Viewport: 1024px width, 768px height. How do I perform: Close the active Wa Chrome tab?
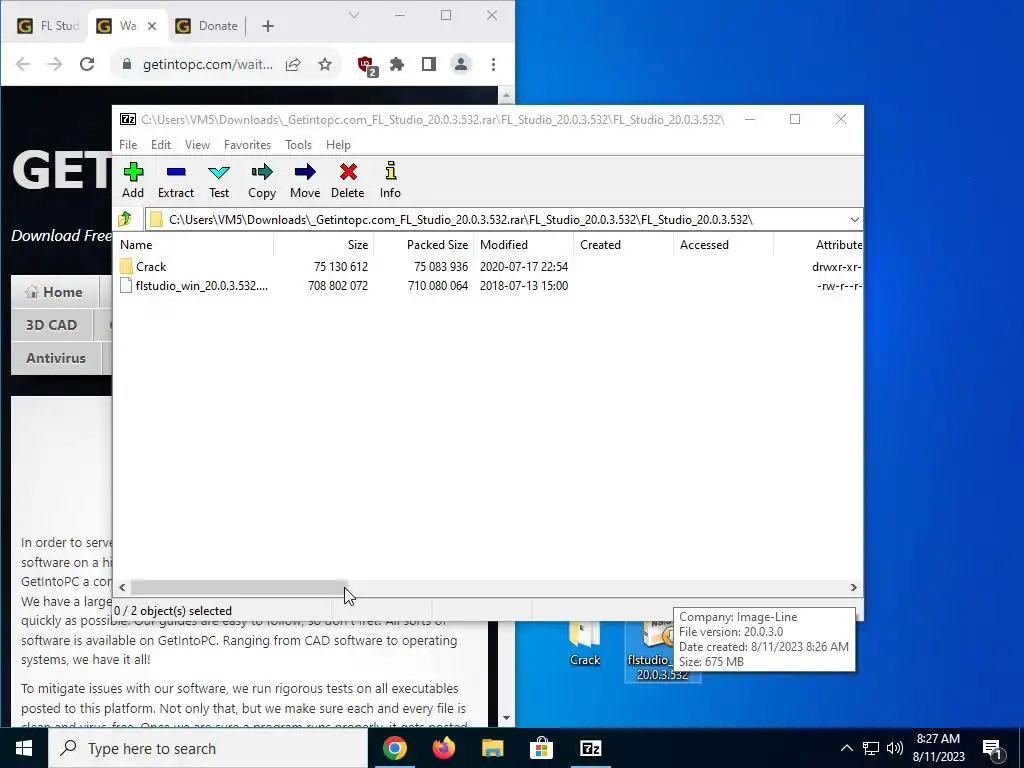coord(152,26)
